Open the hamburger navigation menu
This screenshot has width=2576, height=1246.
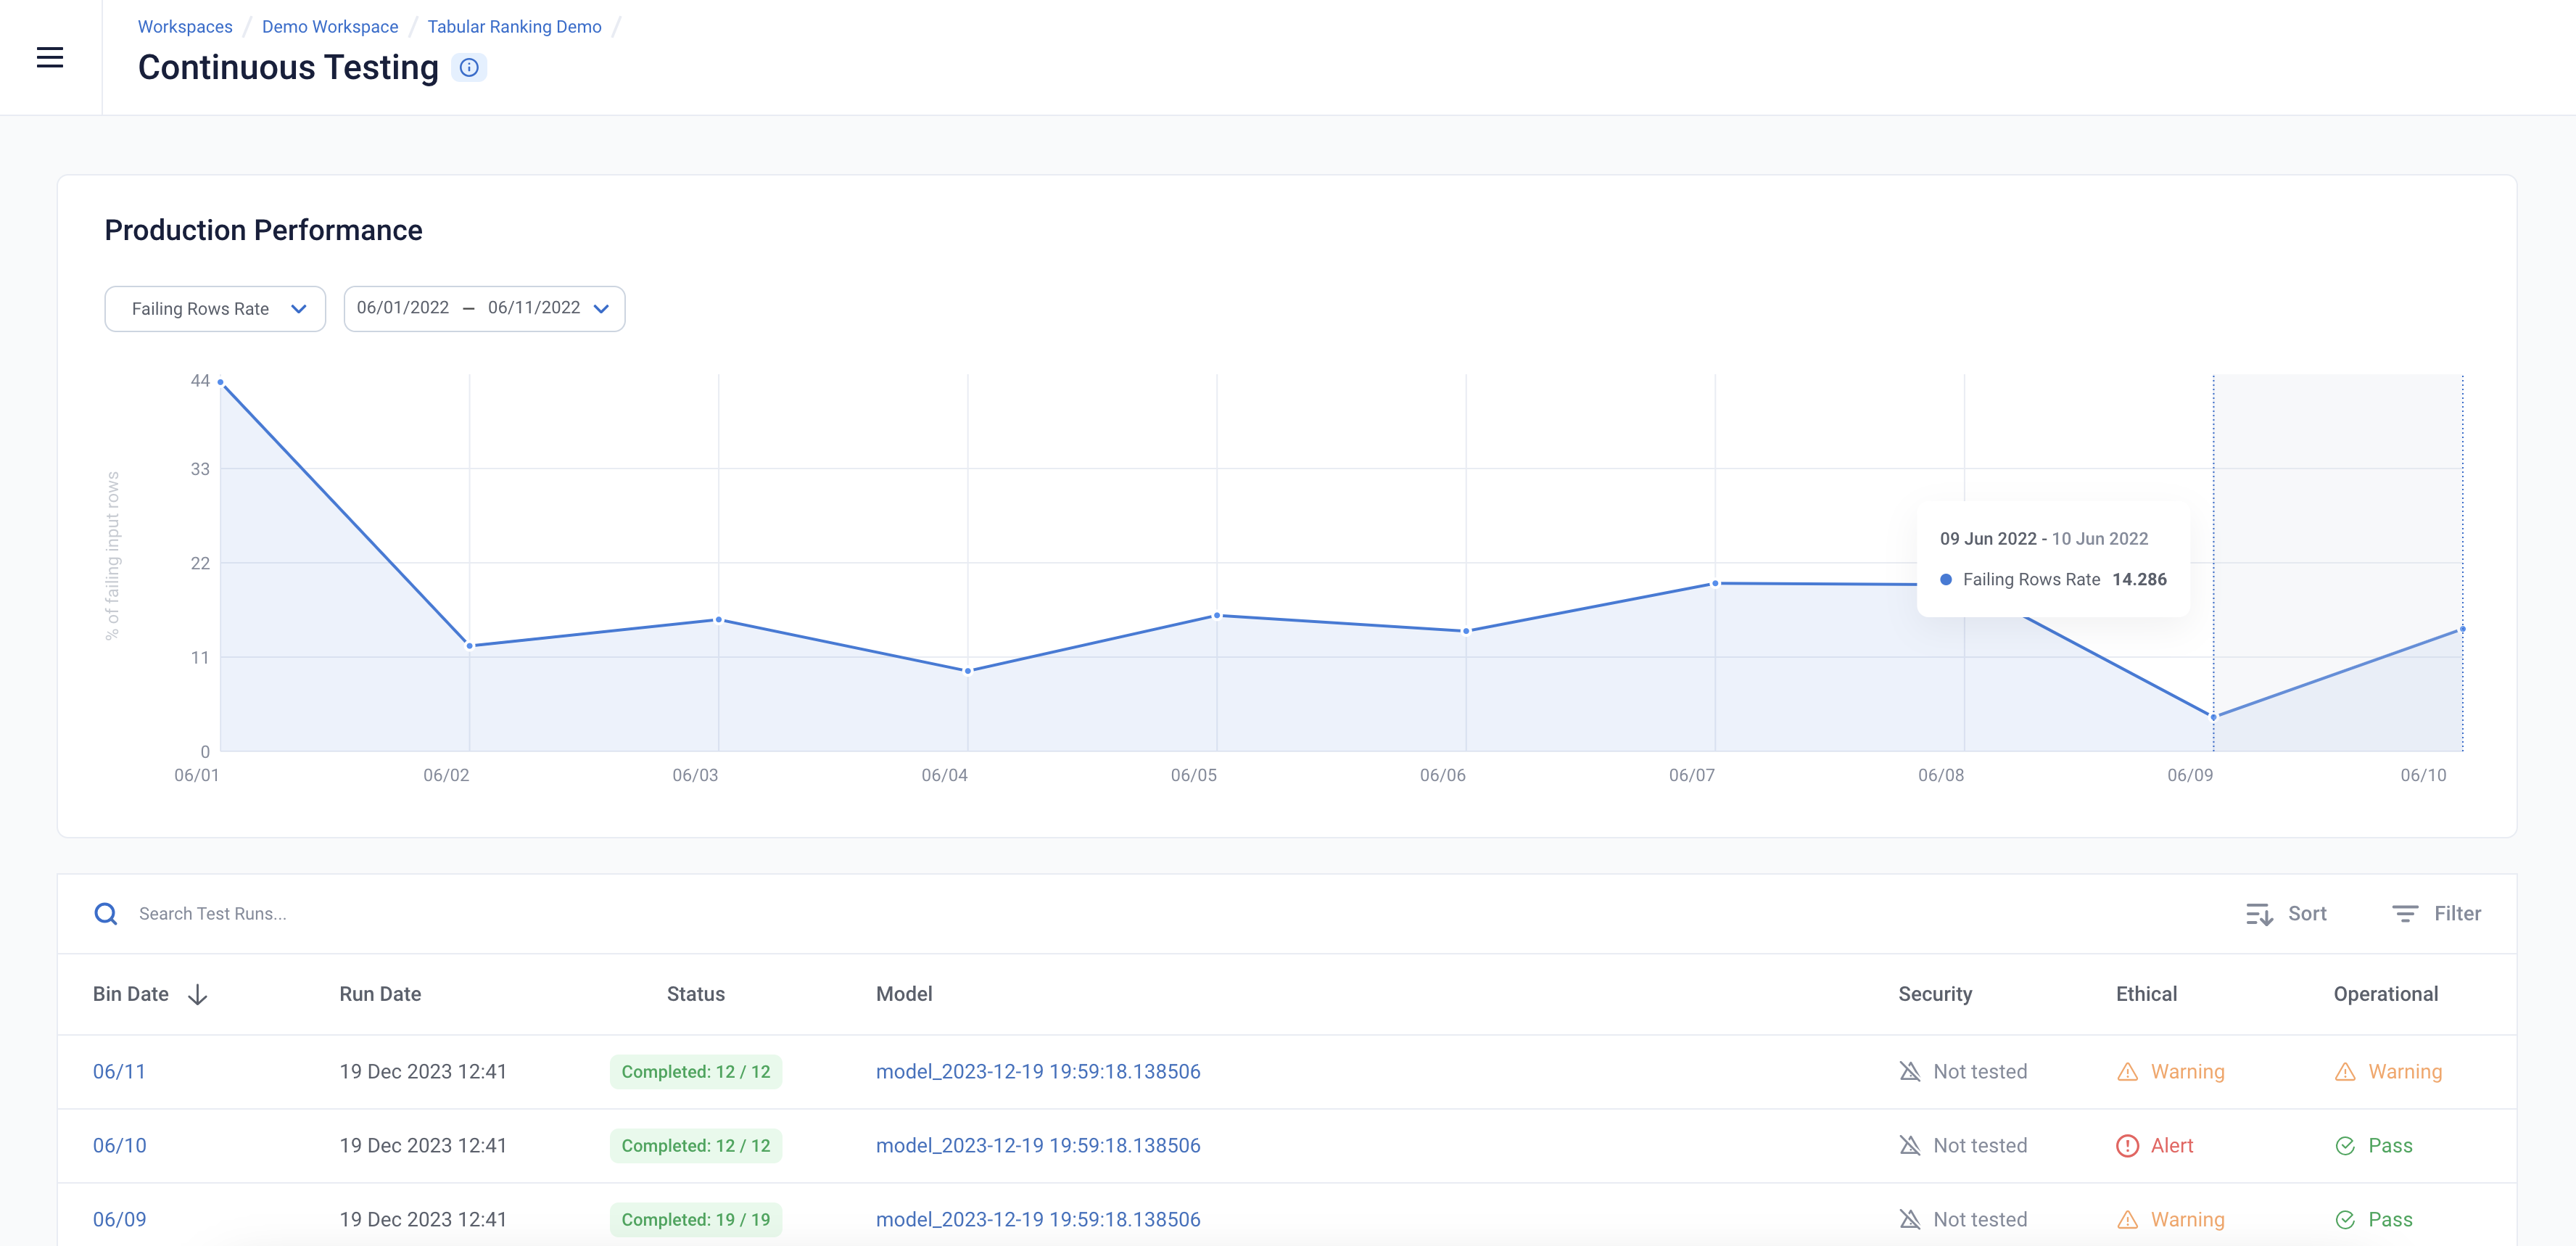pyautogui.click(x=50, y=58)
